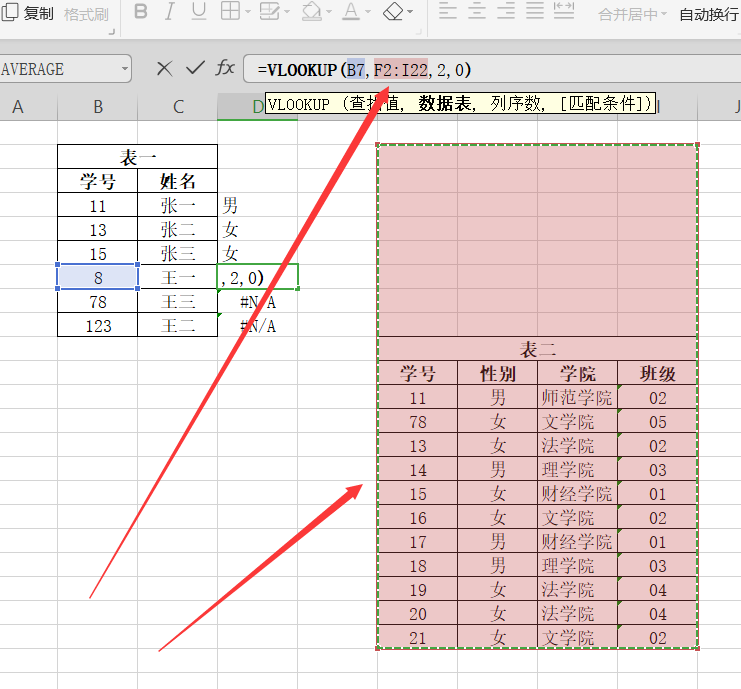Select column A header

[x=28, y=107]
